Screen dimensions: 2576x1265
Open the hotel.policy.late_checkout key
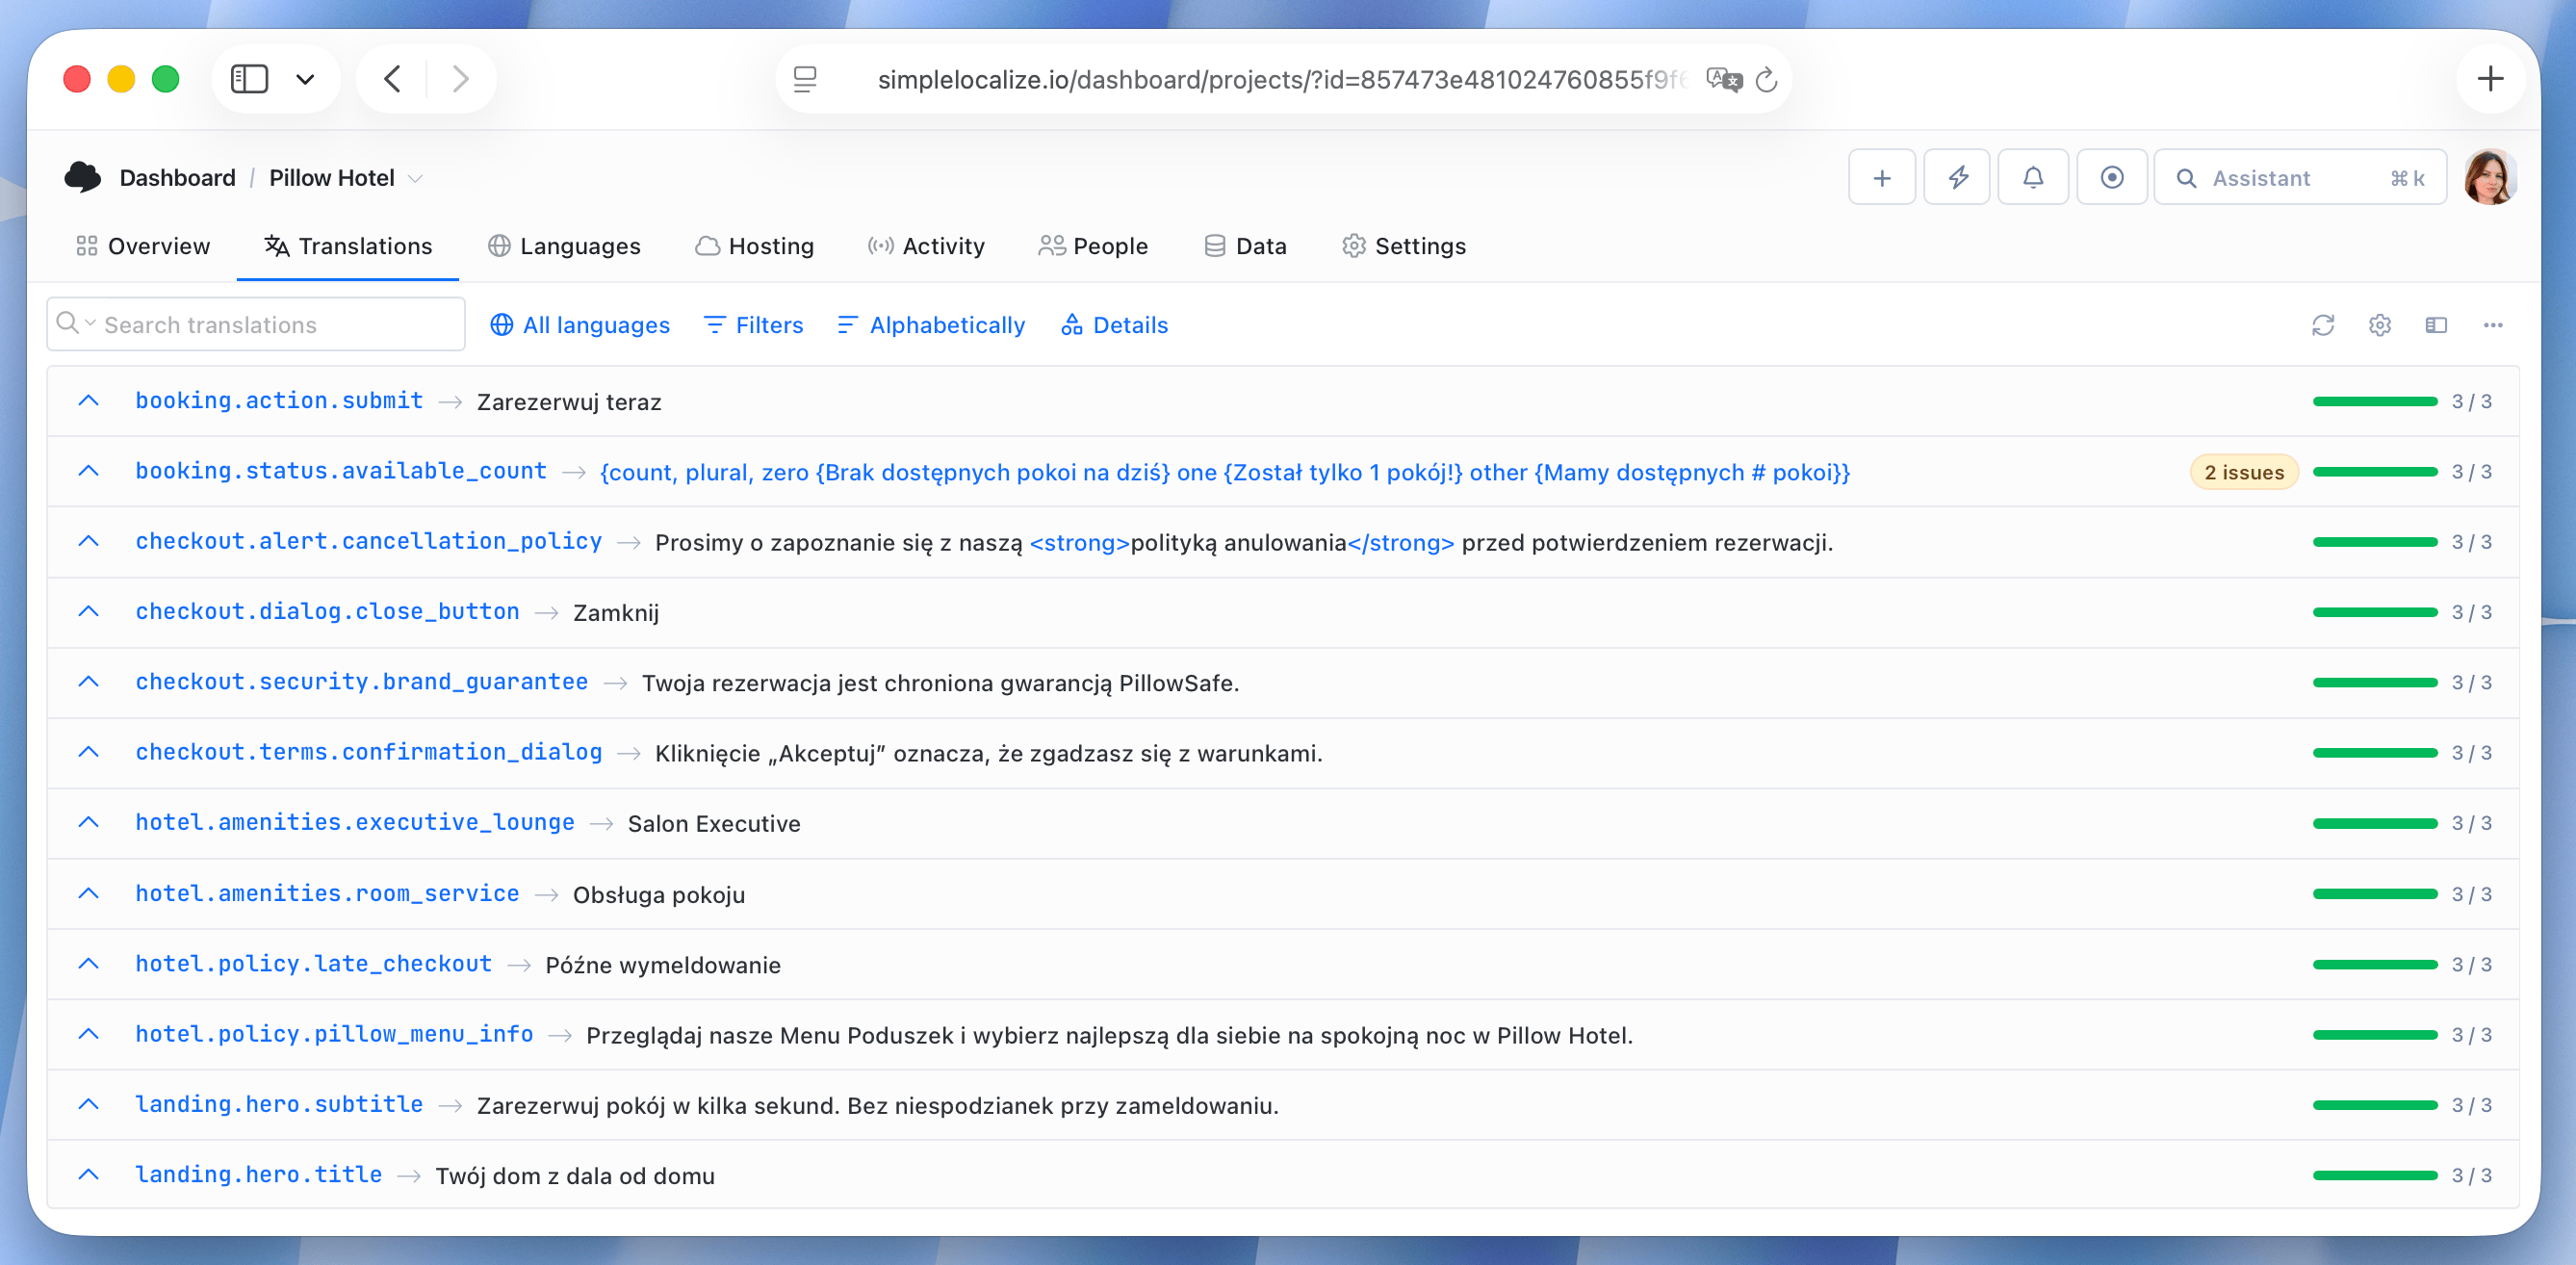[x=314, y=964]
